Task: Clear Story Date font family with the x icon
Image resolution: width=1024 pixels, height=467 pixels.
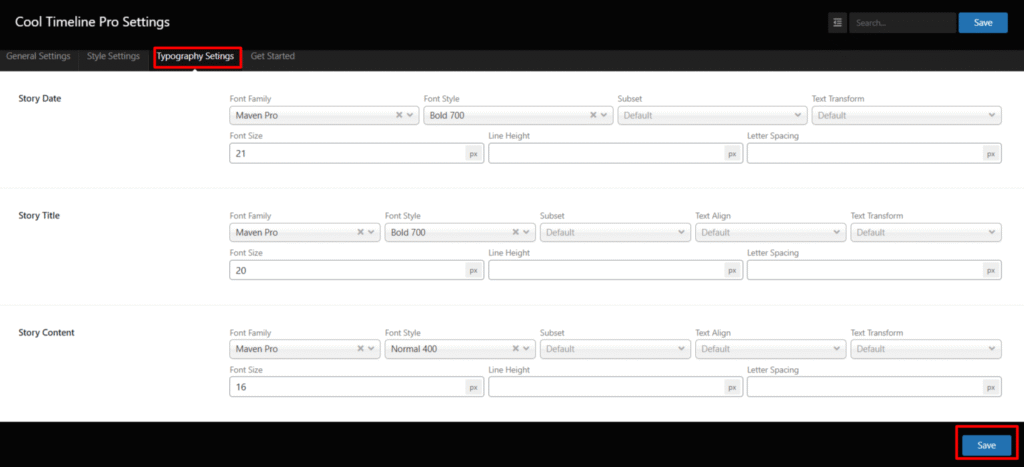Action: click(x=399, y=116)
